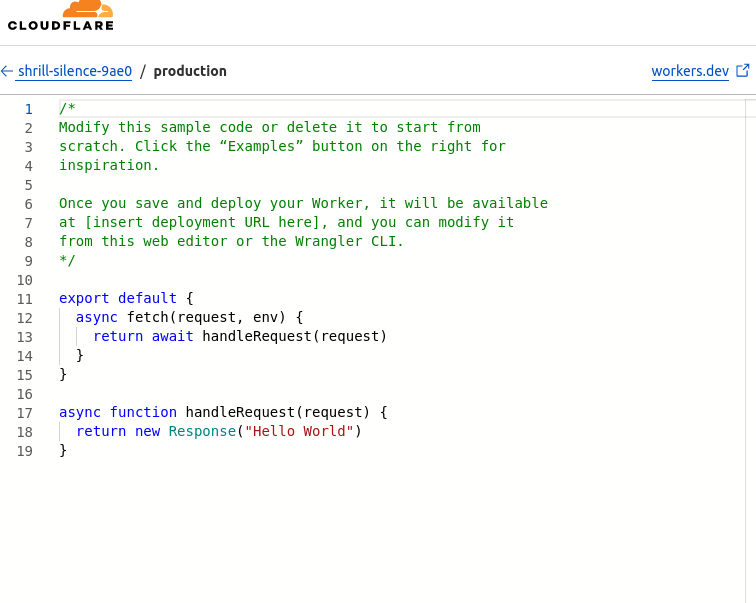Click the closing comment "*/" on line 9
Screen dimensions: 756x603
(67, 260)
